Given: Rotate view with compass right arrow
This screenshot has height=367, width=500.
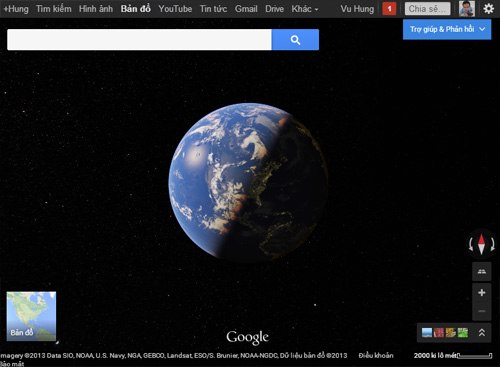Looking at the screenshot, I should pyautogui.click(x=492, y=244).
